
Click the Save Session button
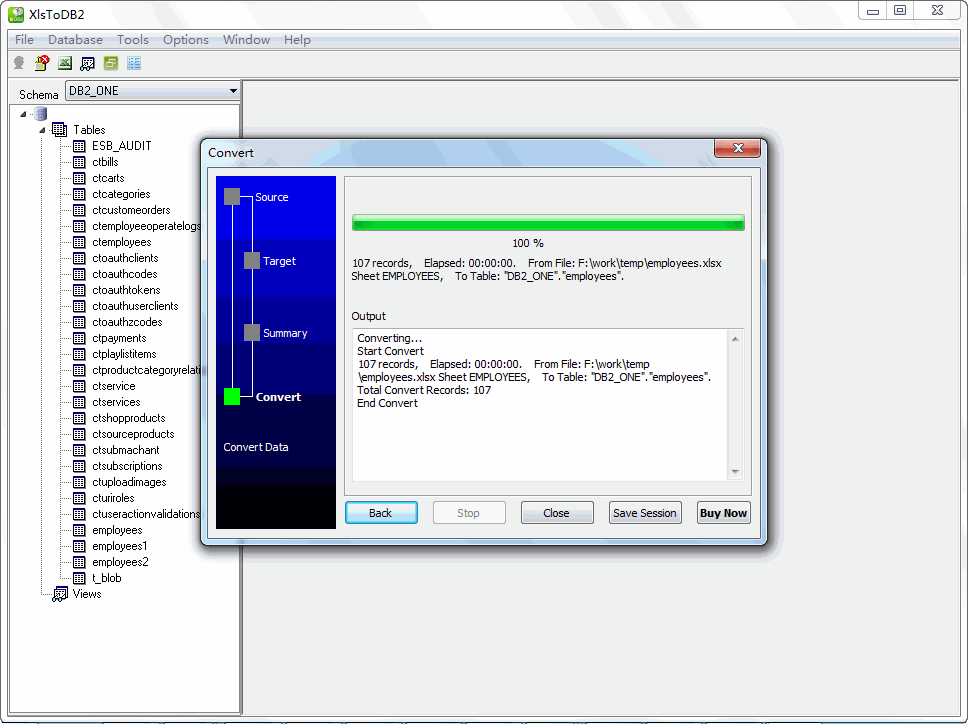[x=645, y=513]
